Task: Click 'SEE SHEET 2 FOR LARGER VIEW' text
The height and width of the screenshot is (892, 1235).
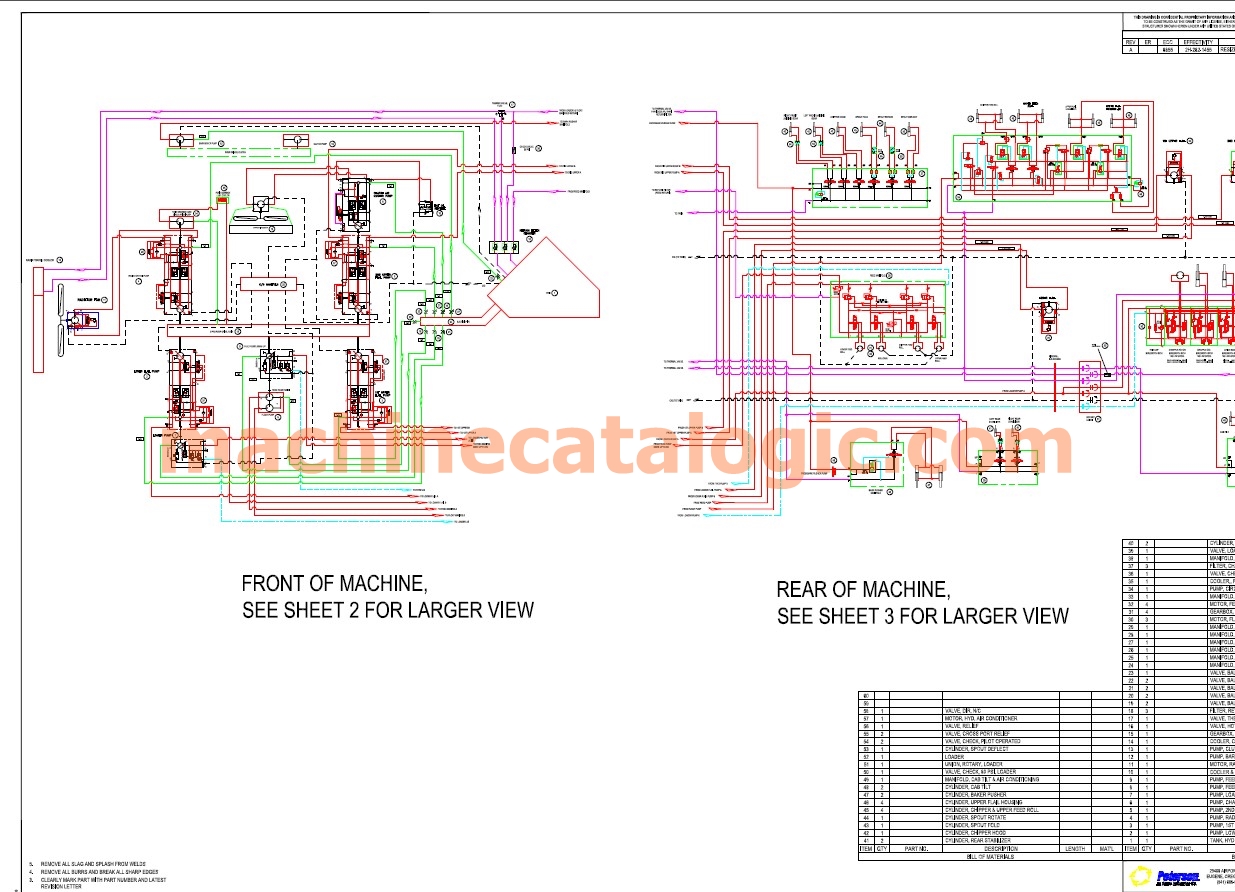Action: pos(388,610)
